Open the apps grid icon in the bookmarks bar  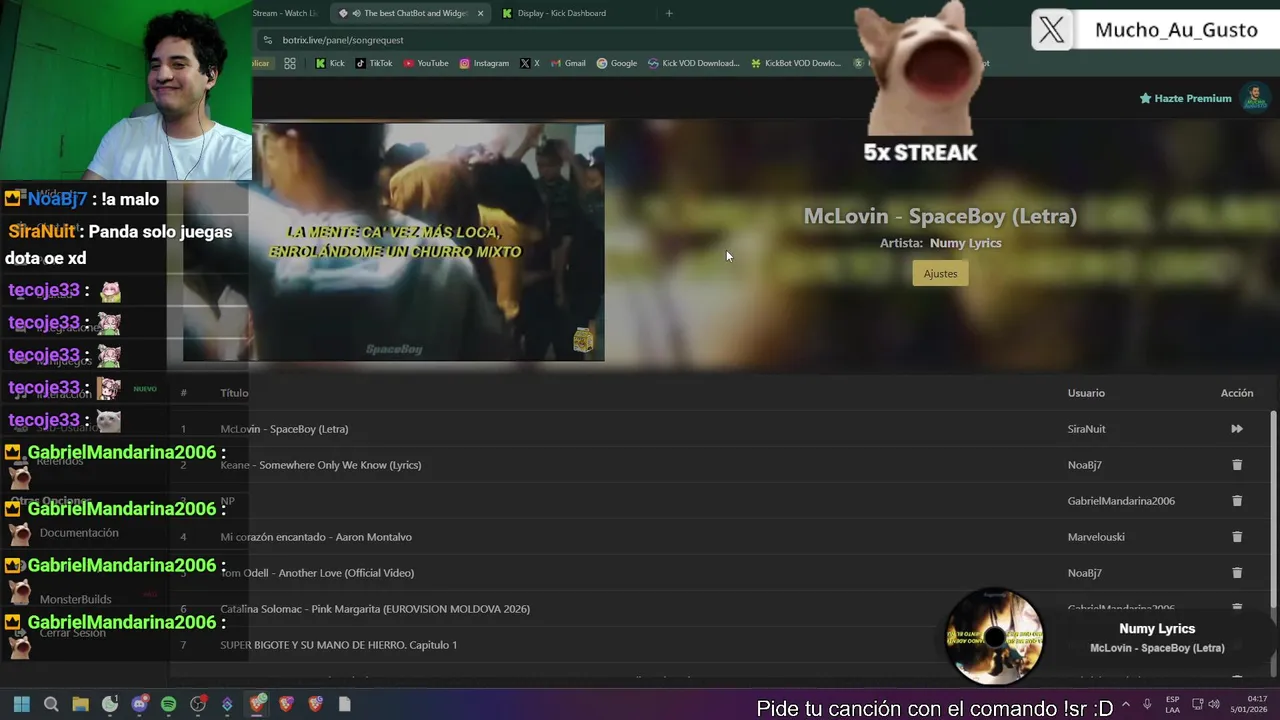[290, 63]
